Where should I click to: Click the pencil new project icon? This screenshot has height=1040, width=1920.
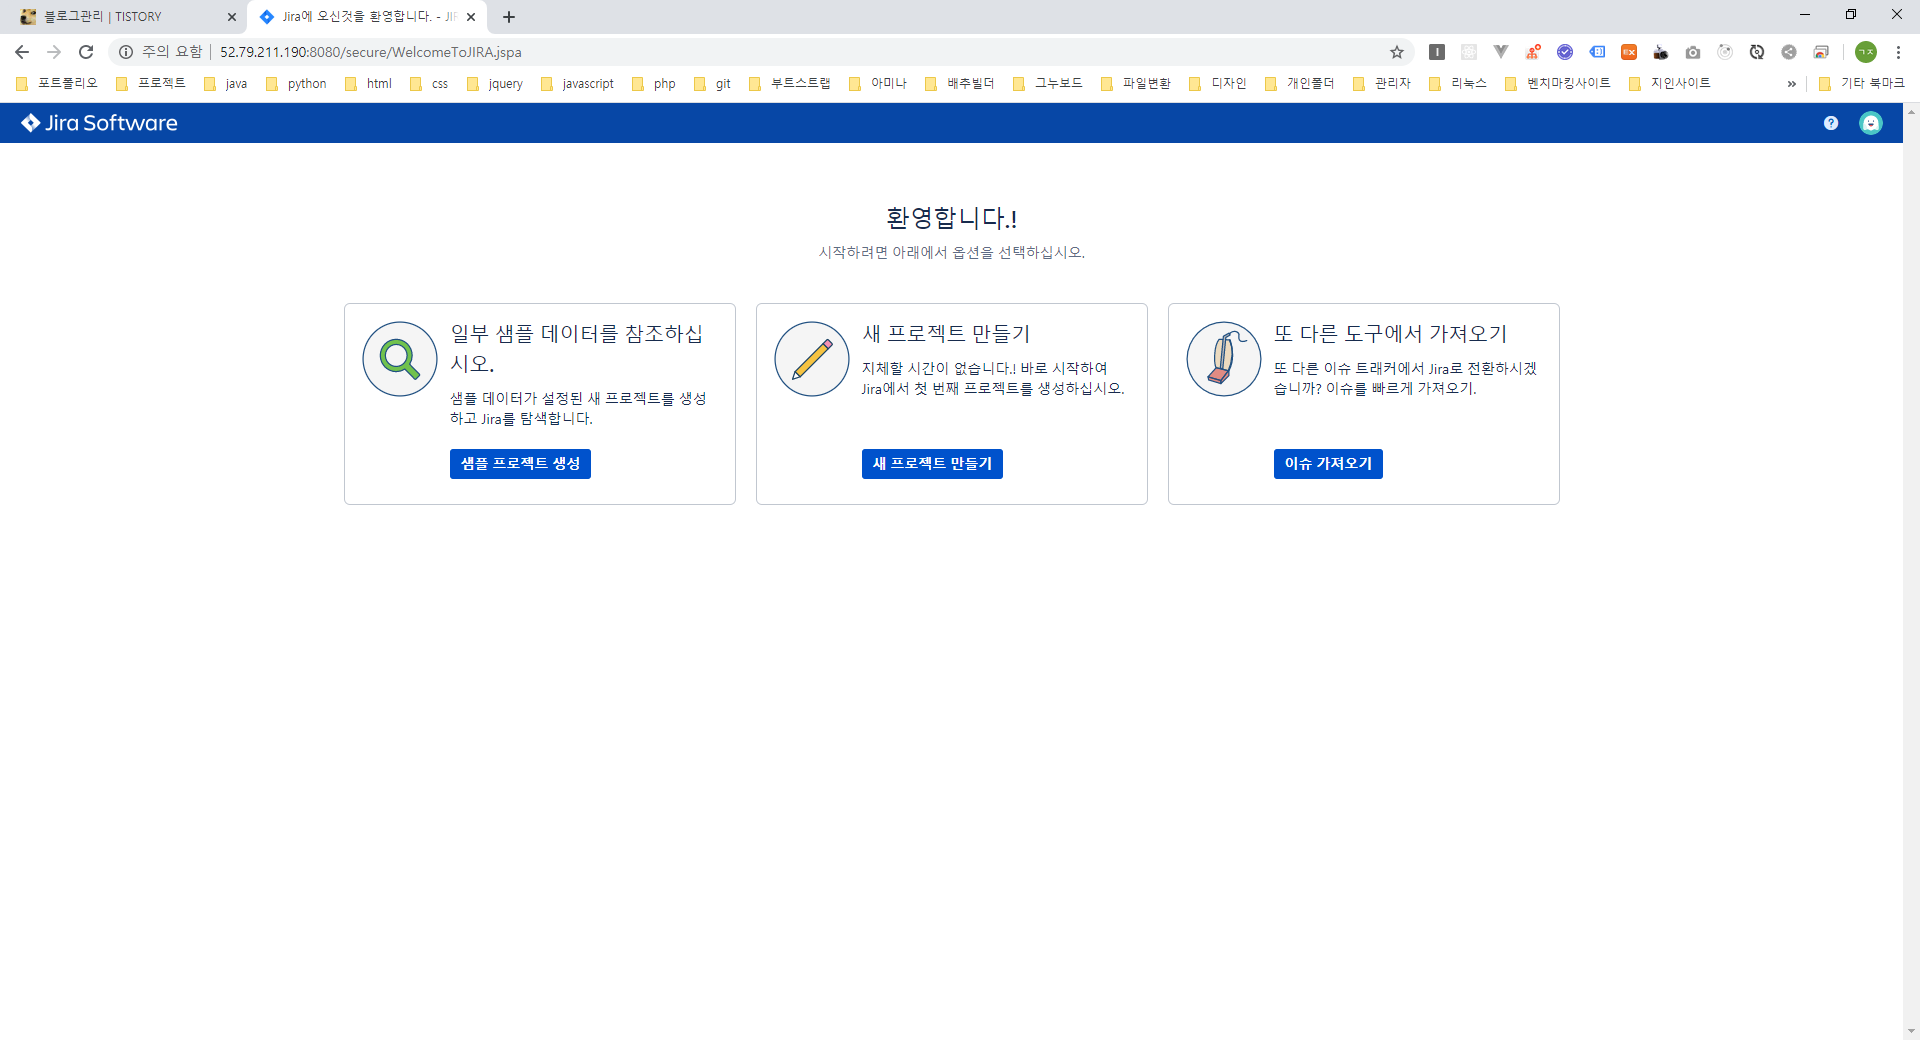(x=812, y=359)
